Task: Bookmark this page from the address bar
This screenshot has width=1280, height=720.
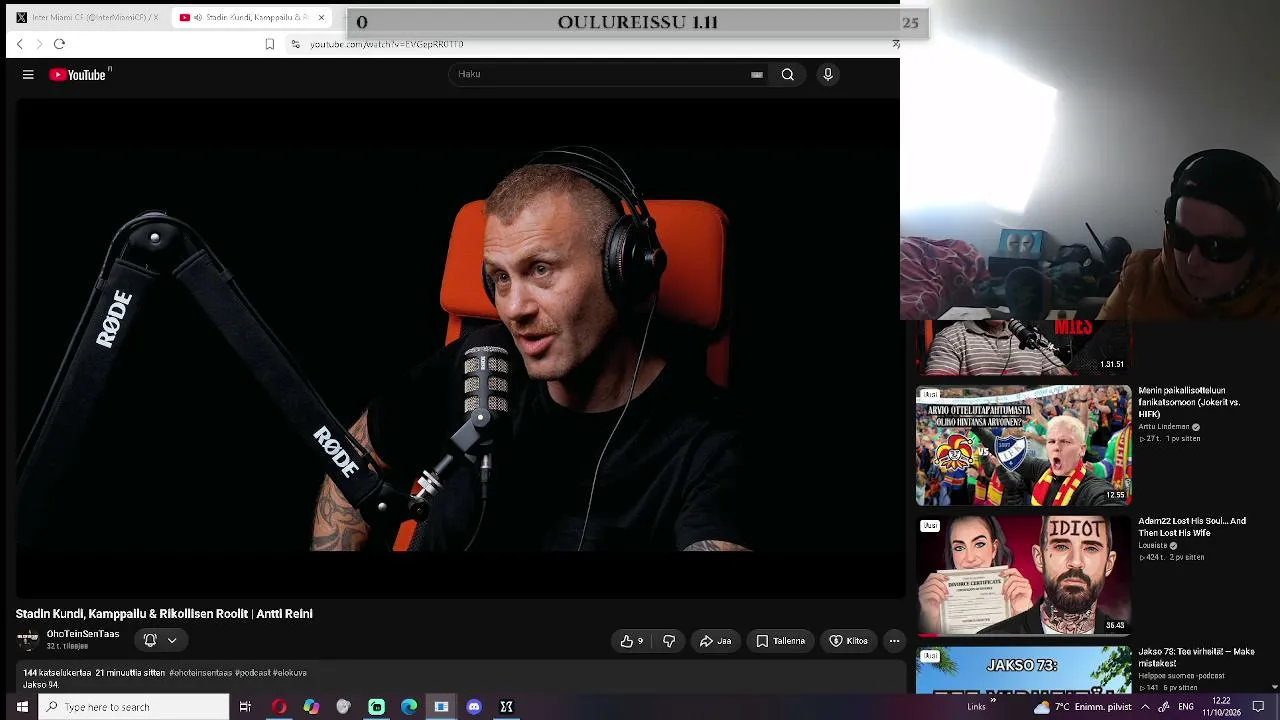Action: (270, 44)
